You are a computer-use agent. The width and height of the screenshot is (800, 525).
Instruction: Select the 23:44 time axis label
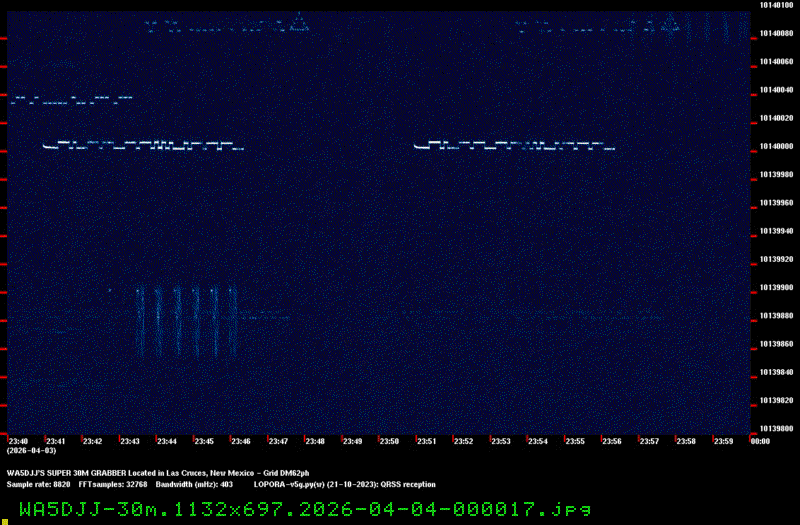pyautogui.click(x=167, y=441)
